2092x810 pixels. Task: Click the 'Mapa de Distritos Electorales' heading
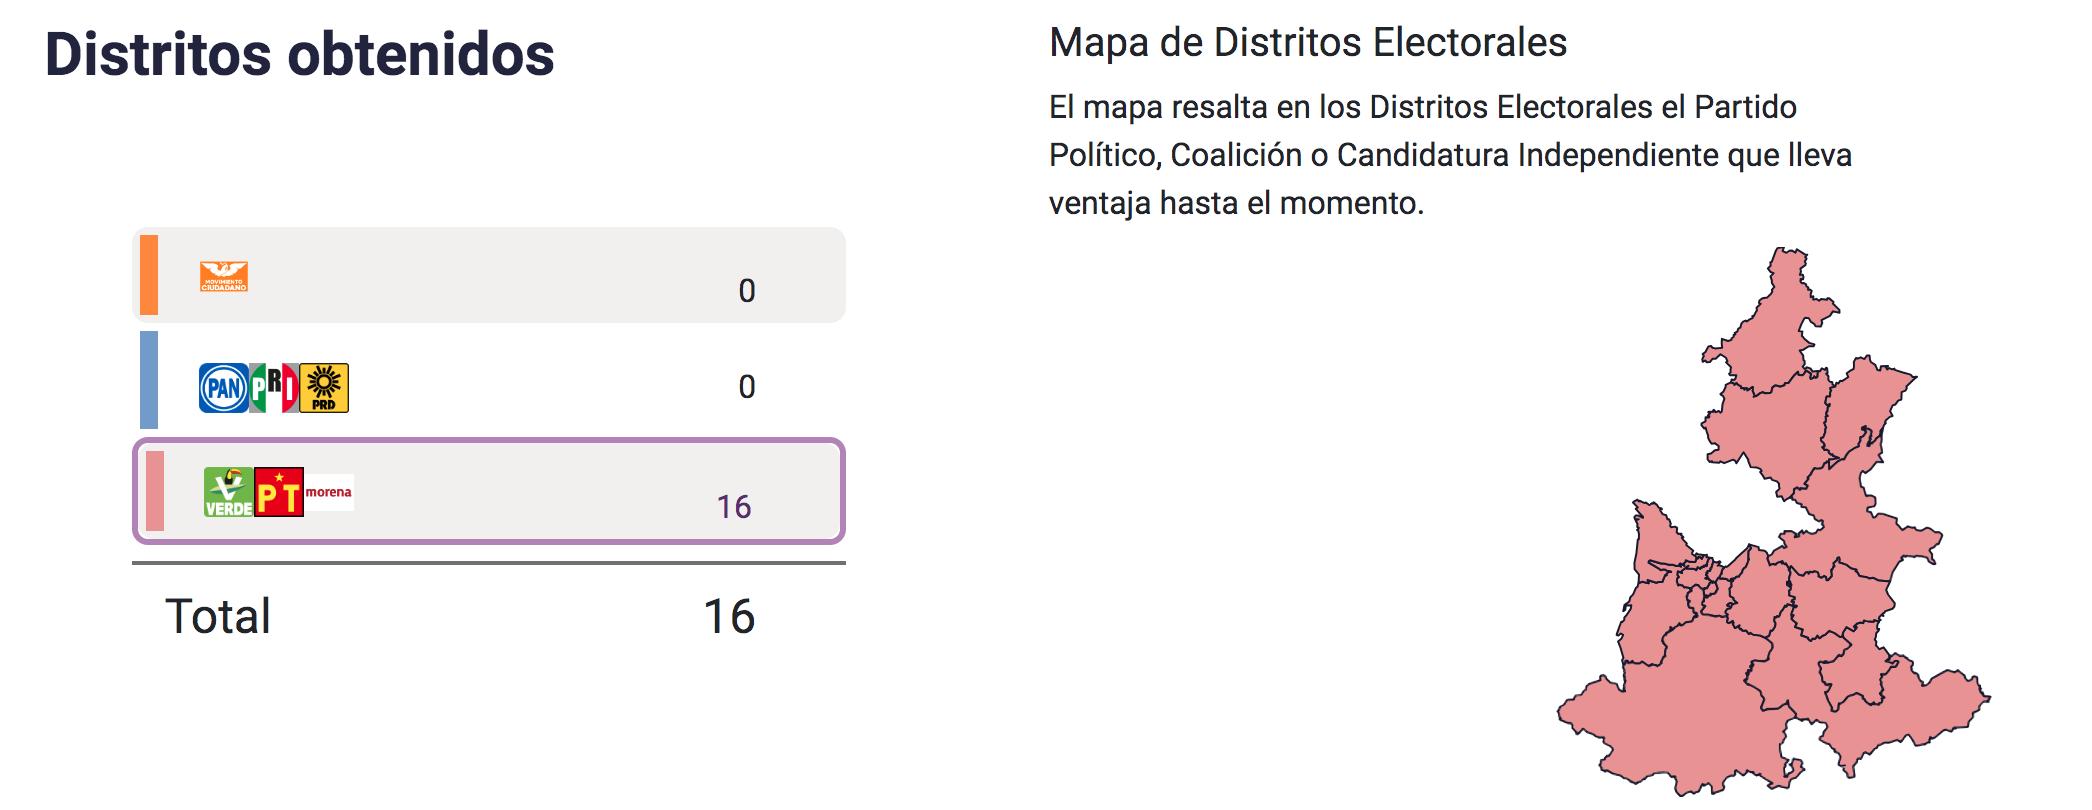[1308, 43]
